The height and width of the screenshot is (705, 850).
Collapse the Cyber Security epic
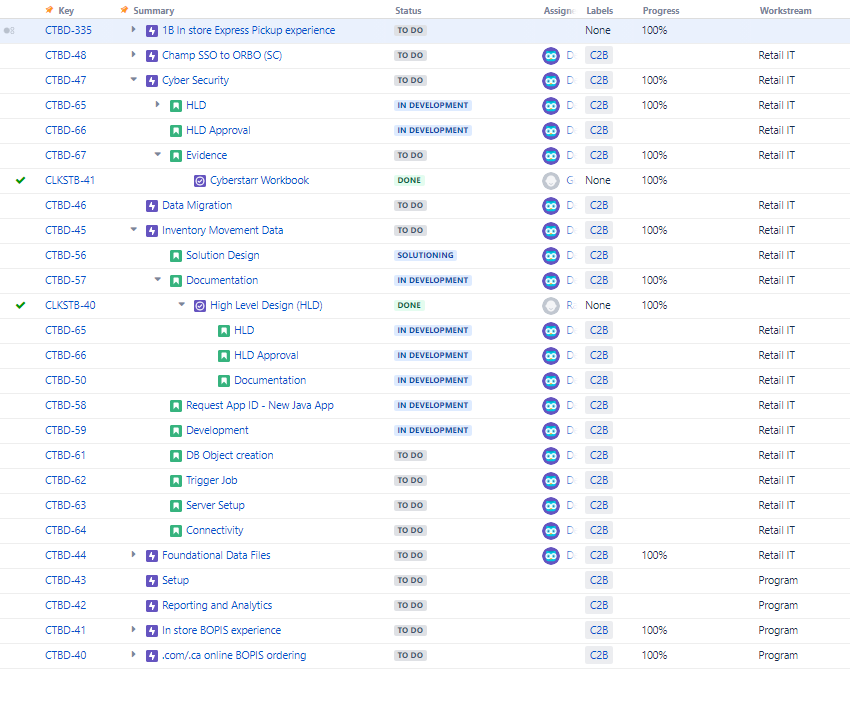tap(133, 79)
